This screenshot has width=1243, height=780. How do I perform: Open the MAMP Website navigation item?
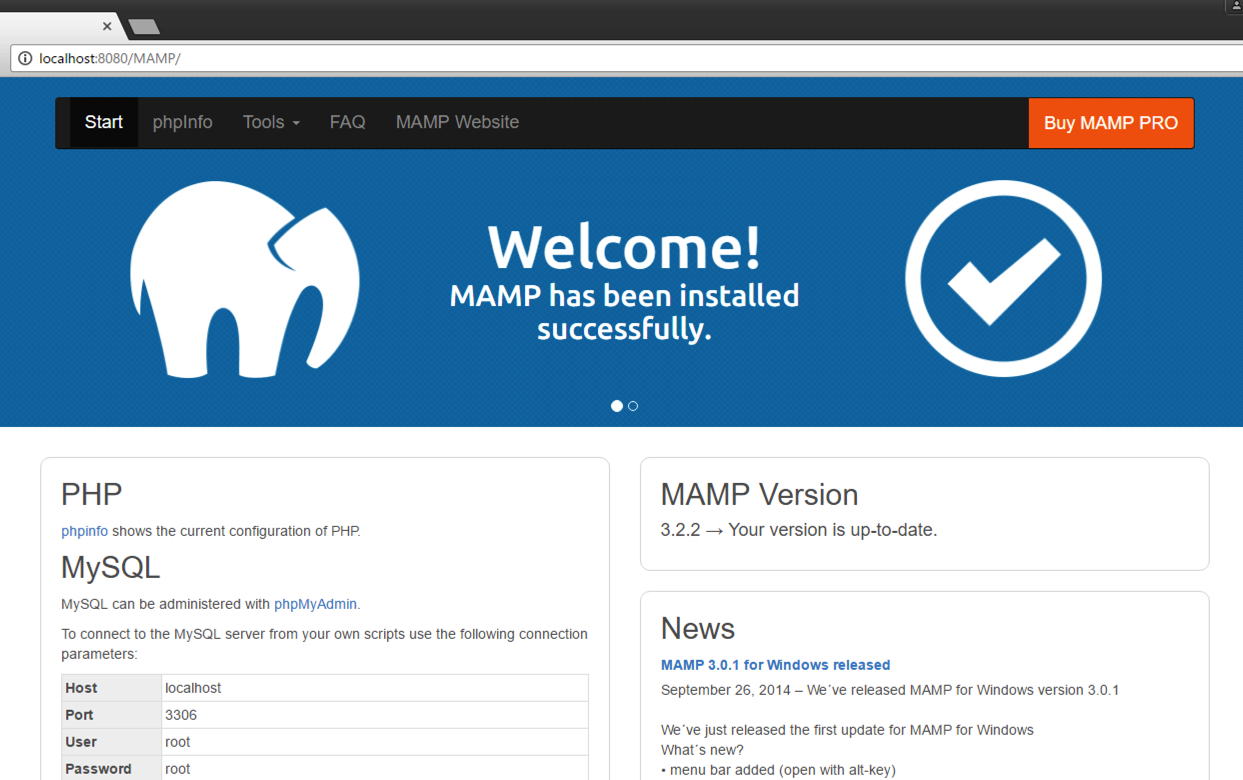pos(457,122)
